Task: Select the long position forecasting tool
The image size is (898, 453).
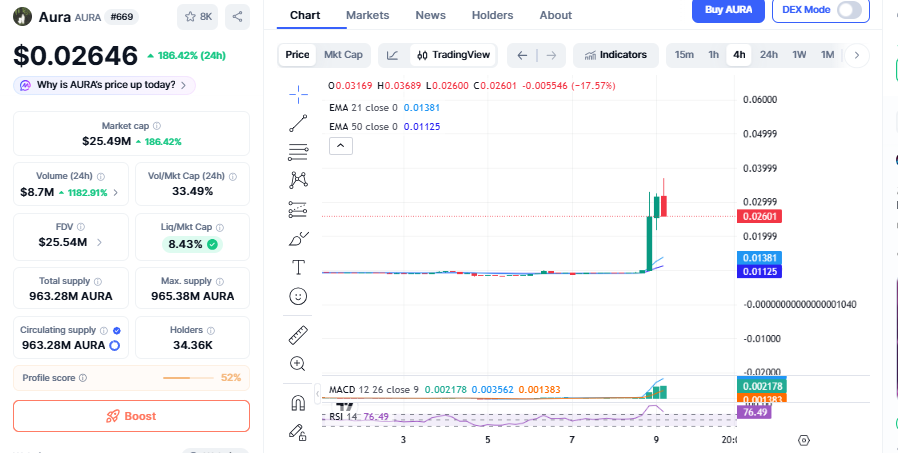Action: click(298, 210)
